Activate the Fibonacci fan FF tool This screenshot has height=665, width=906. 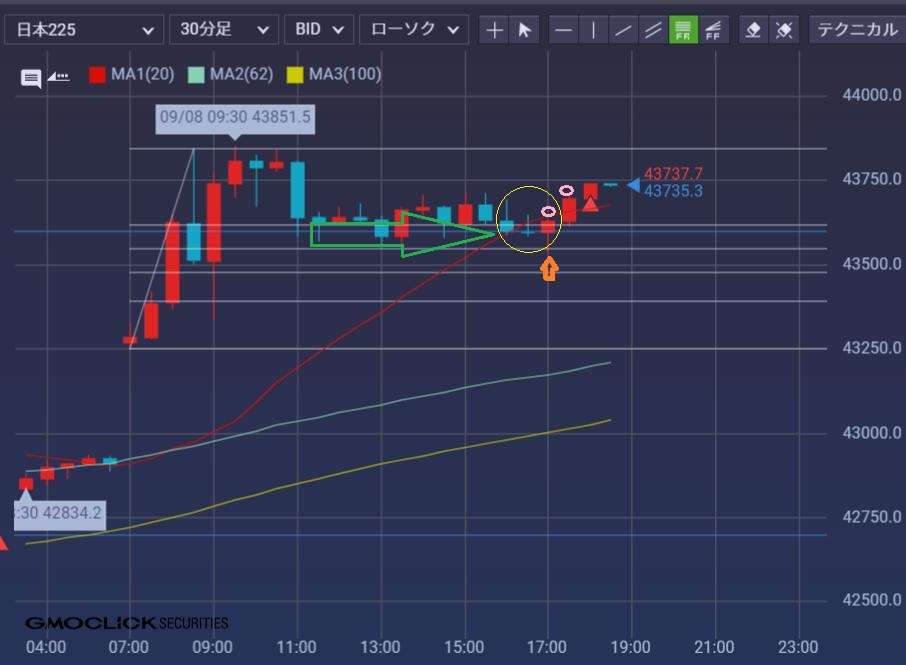713,30
